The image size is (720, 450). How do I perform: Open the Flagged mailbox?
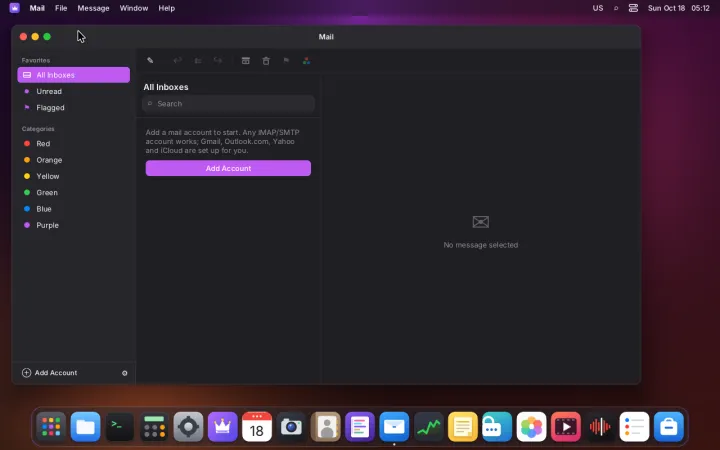point(73,107)
